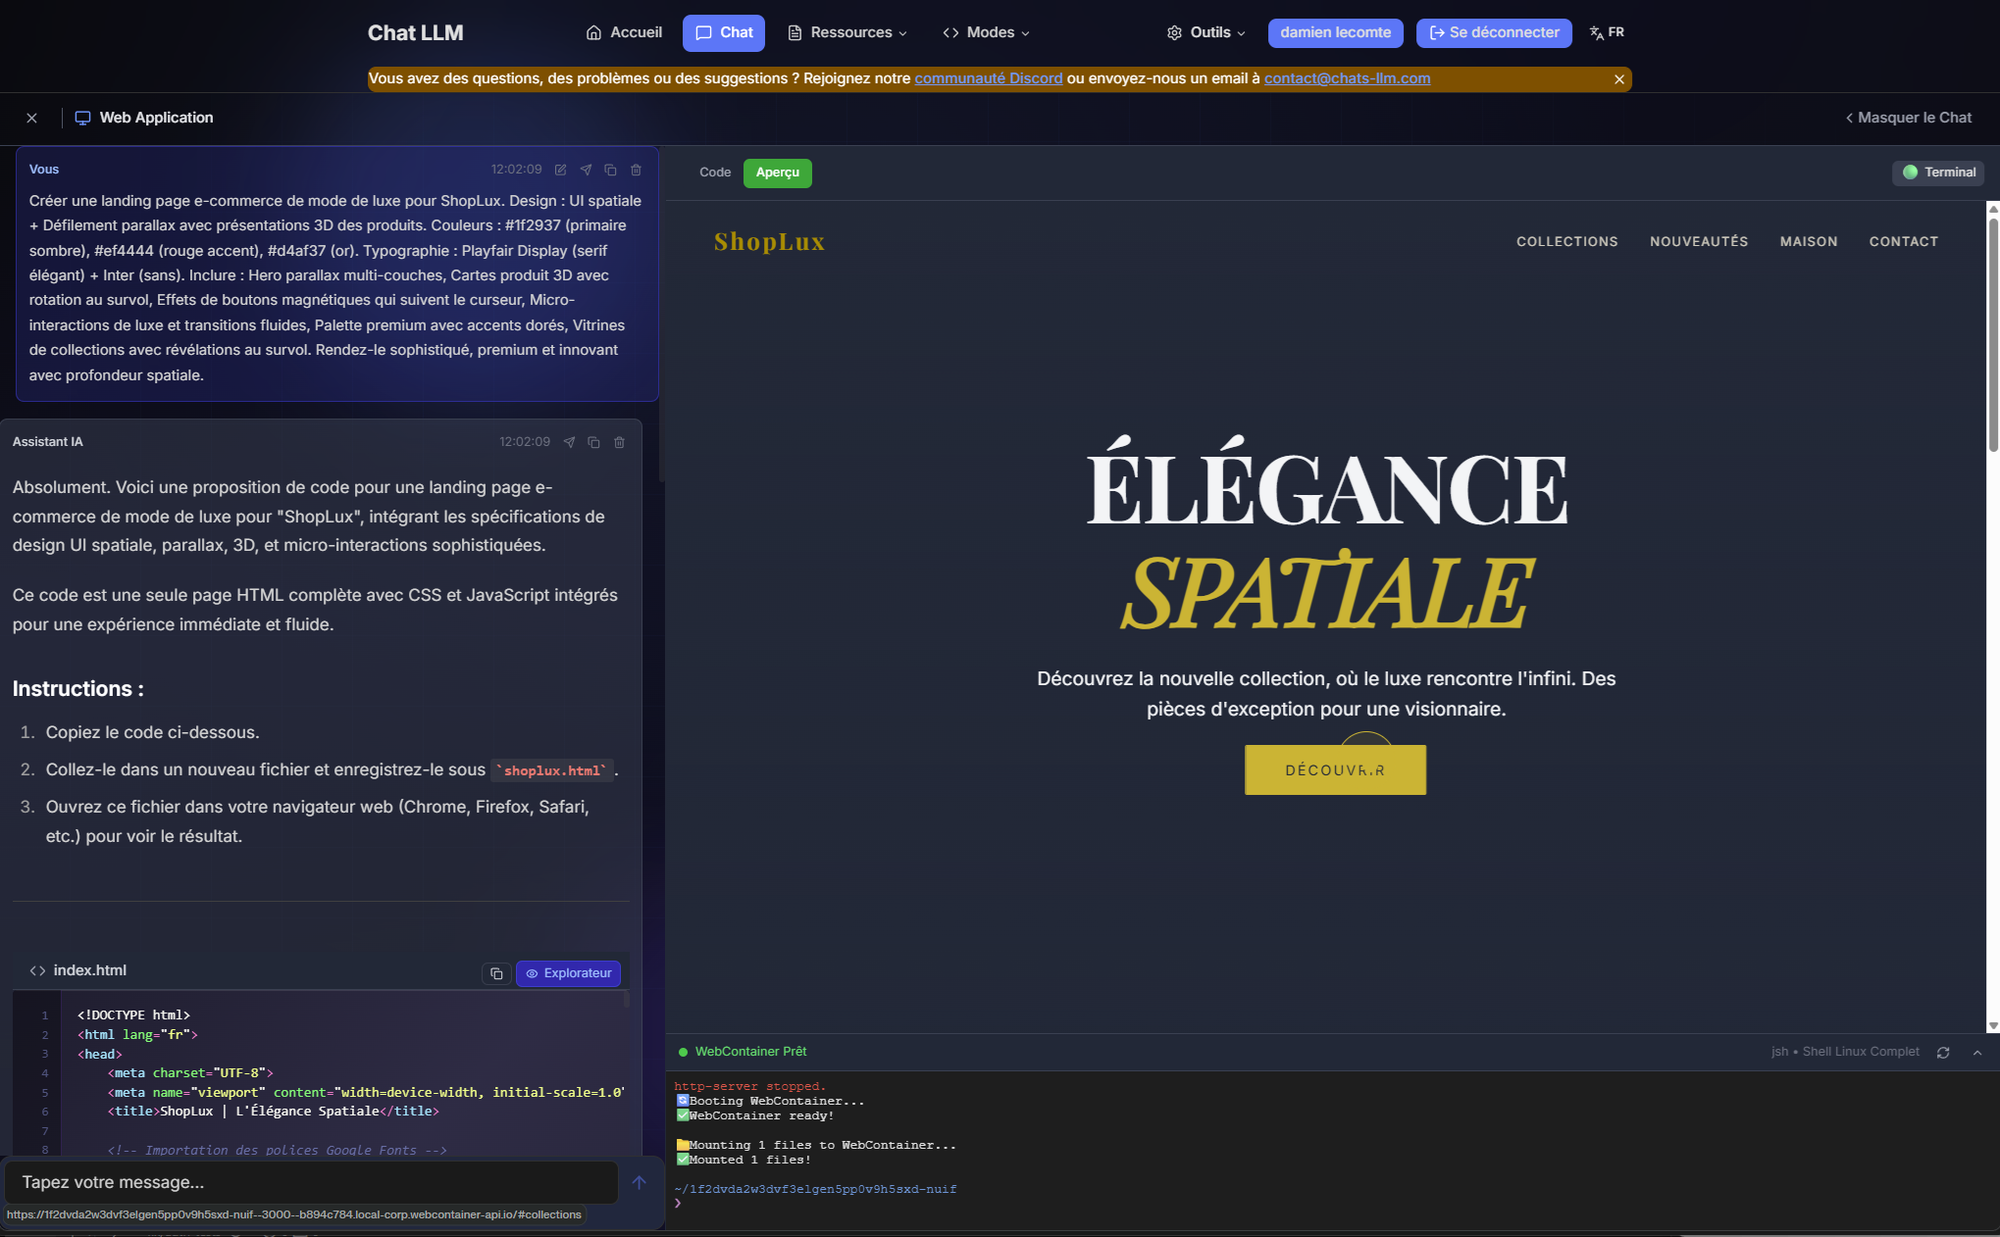Copy the index.html code block
This screenshot has width=2000, height=1237.
[x=497, y=972]
